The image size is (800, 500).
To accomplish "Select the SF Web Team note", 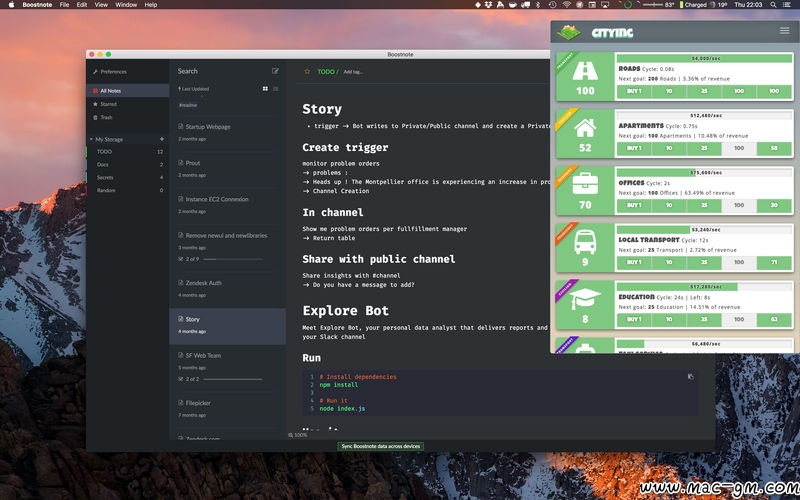I will click(x=228, y=367).
